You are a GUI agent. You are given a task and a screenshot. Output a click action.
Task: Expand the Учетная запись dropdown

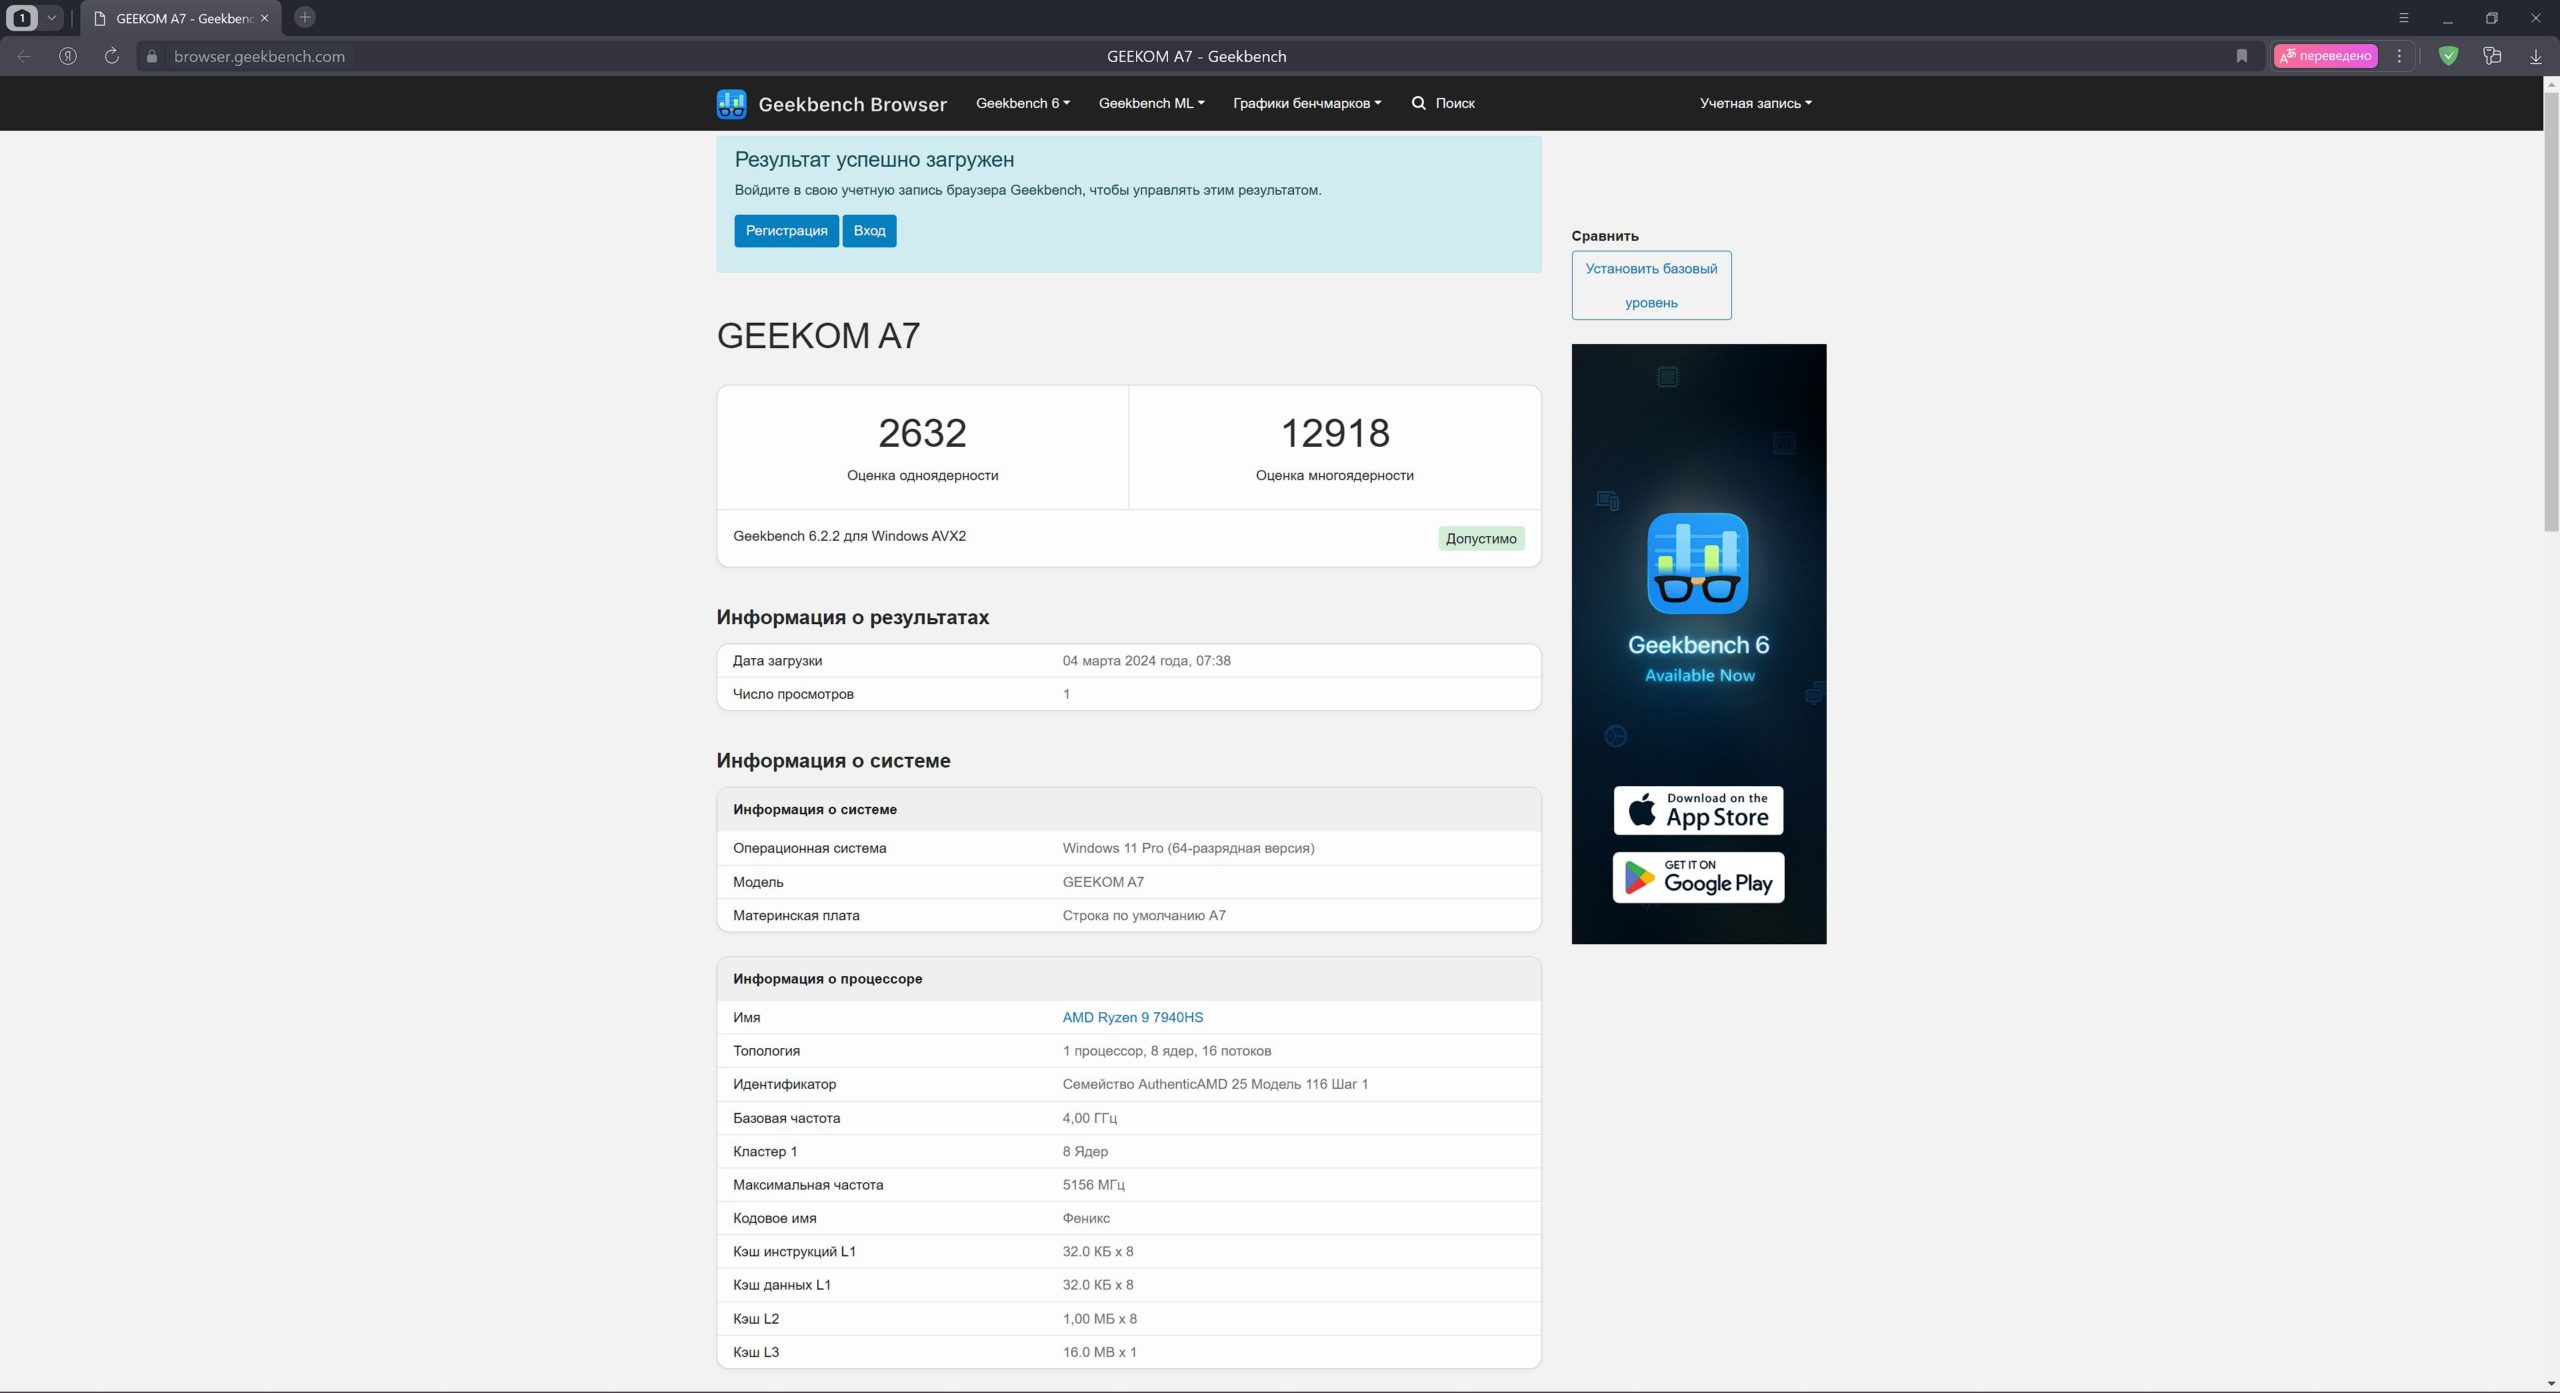click(x=1756, y=103)
